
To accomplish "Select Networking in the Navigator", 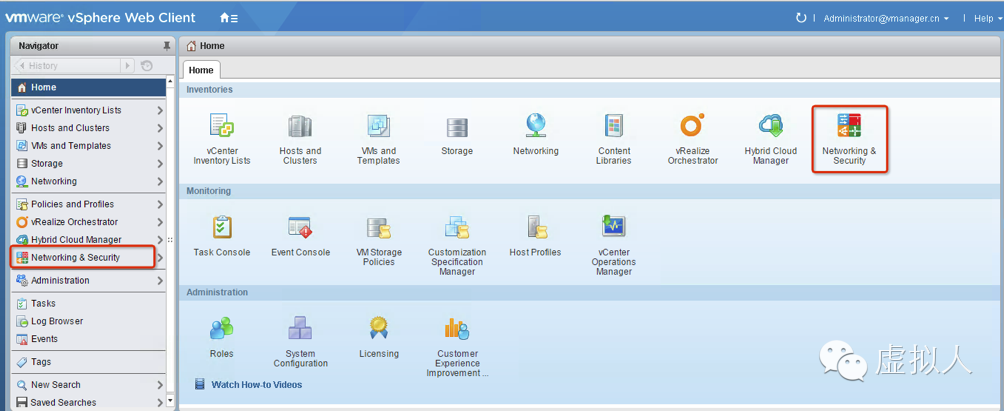I will [88, 181].
